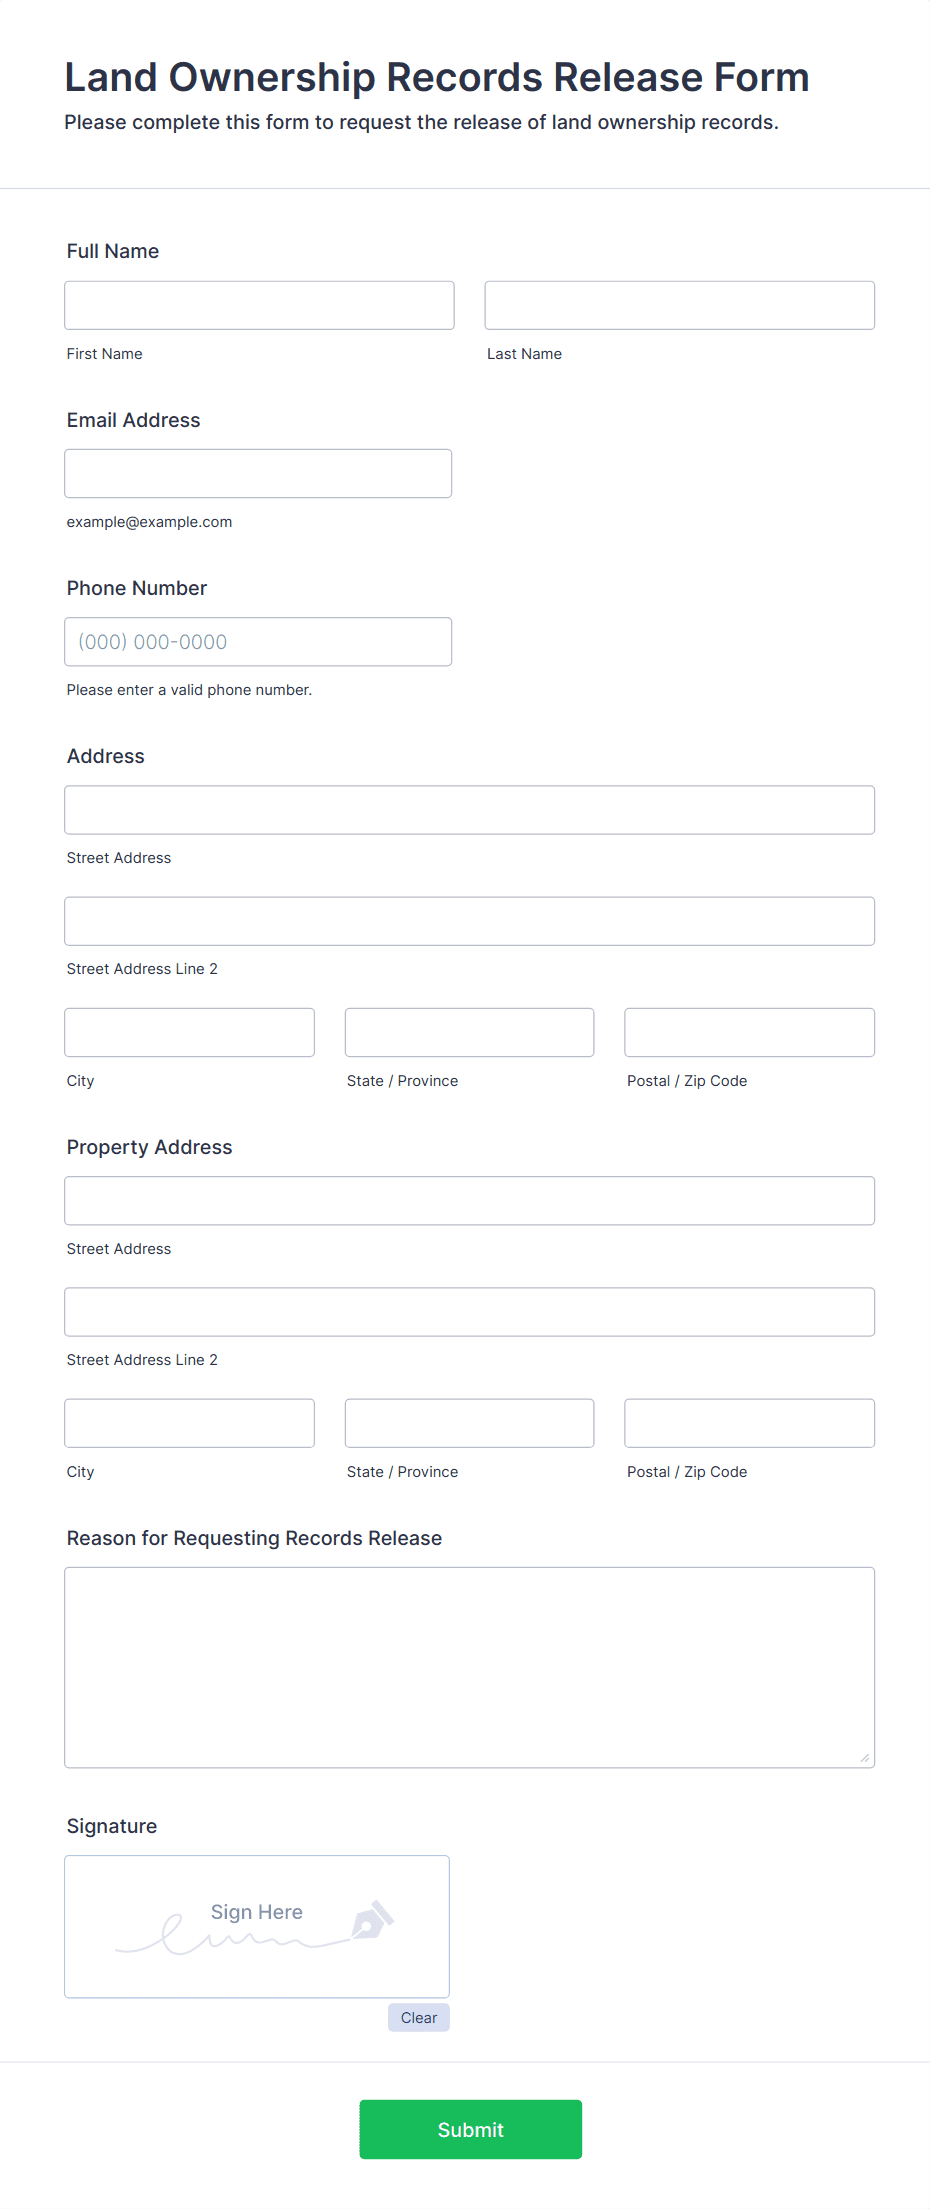Click the Postal / Zip Code under Property Address
Viewport: 930px width, 2209px height.
coord(748,1423)
